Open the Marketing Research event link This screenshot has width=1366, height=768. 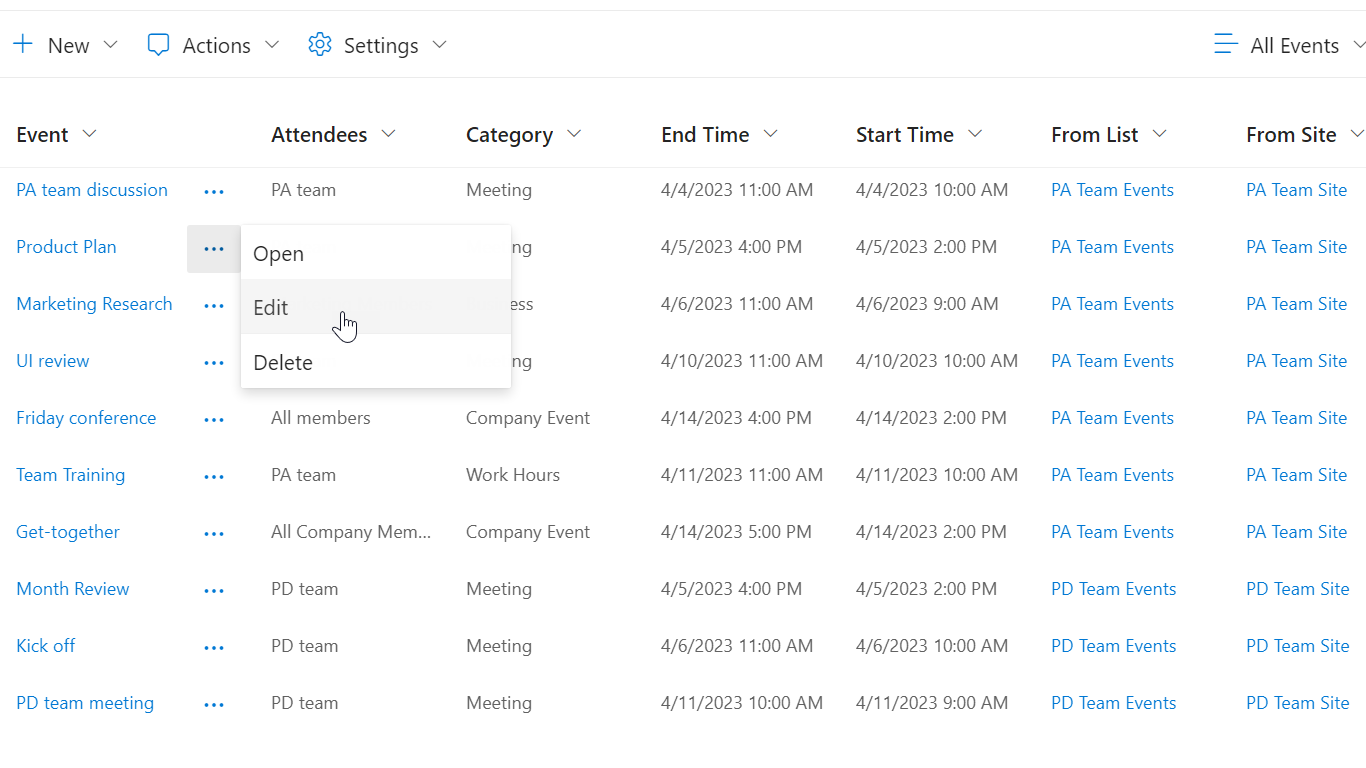(94, 304)
